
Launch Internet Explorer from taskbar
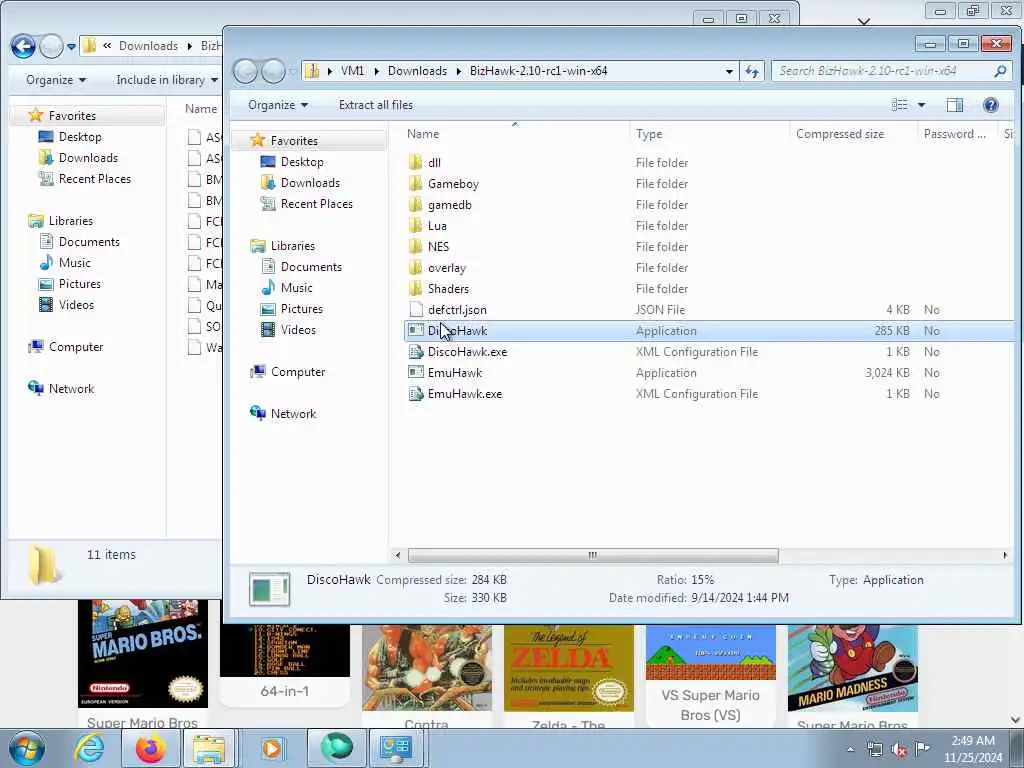89,748
